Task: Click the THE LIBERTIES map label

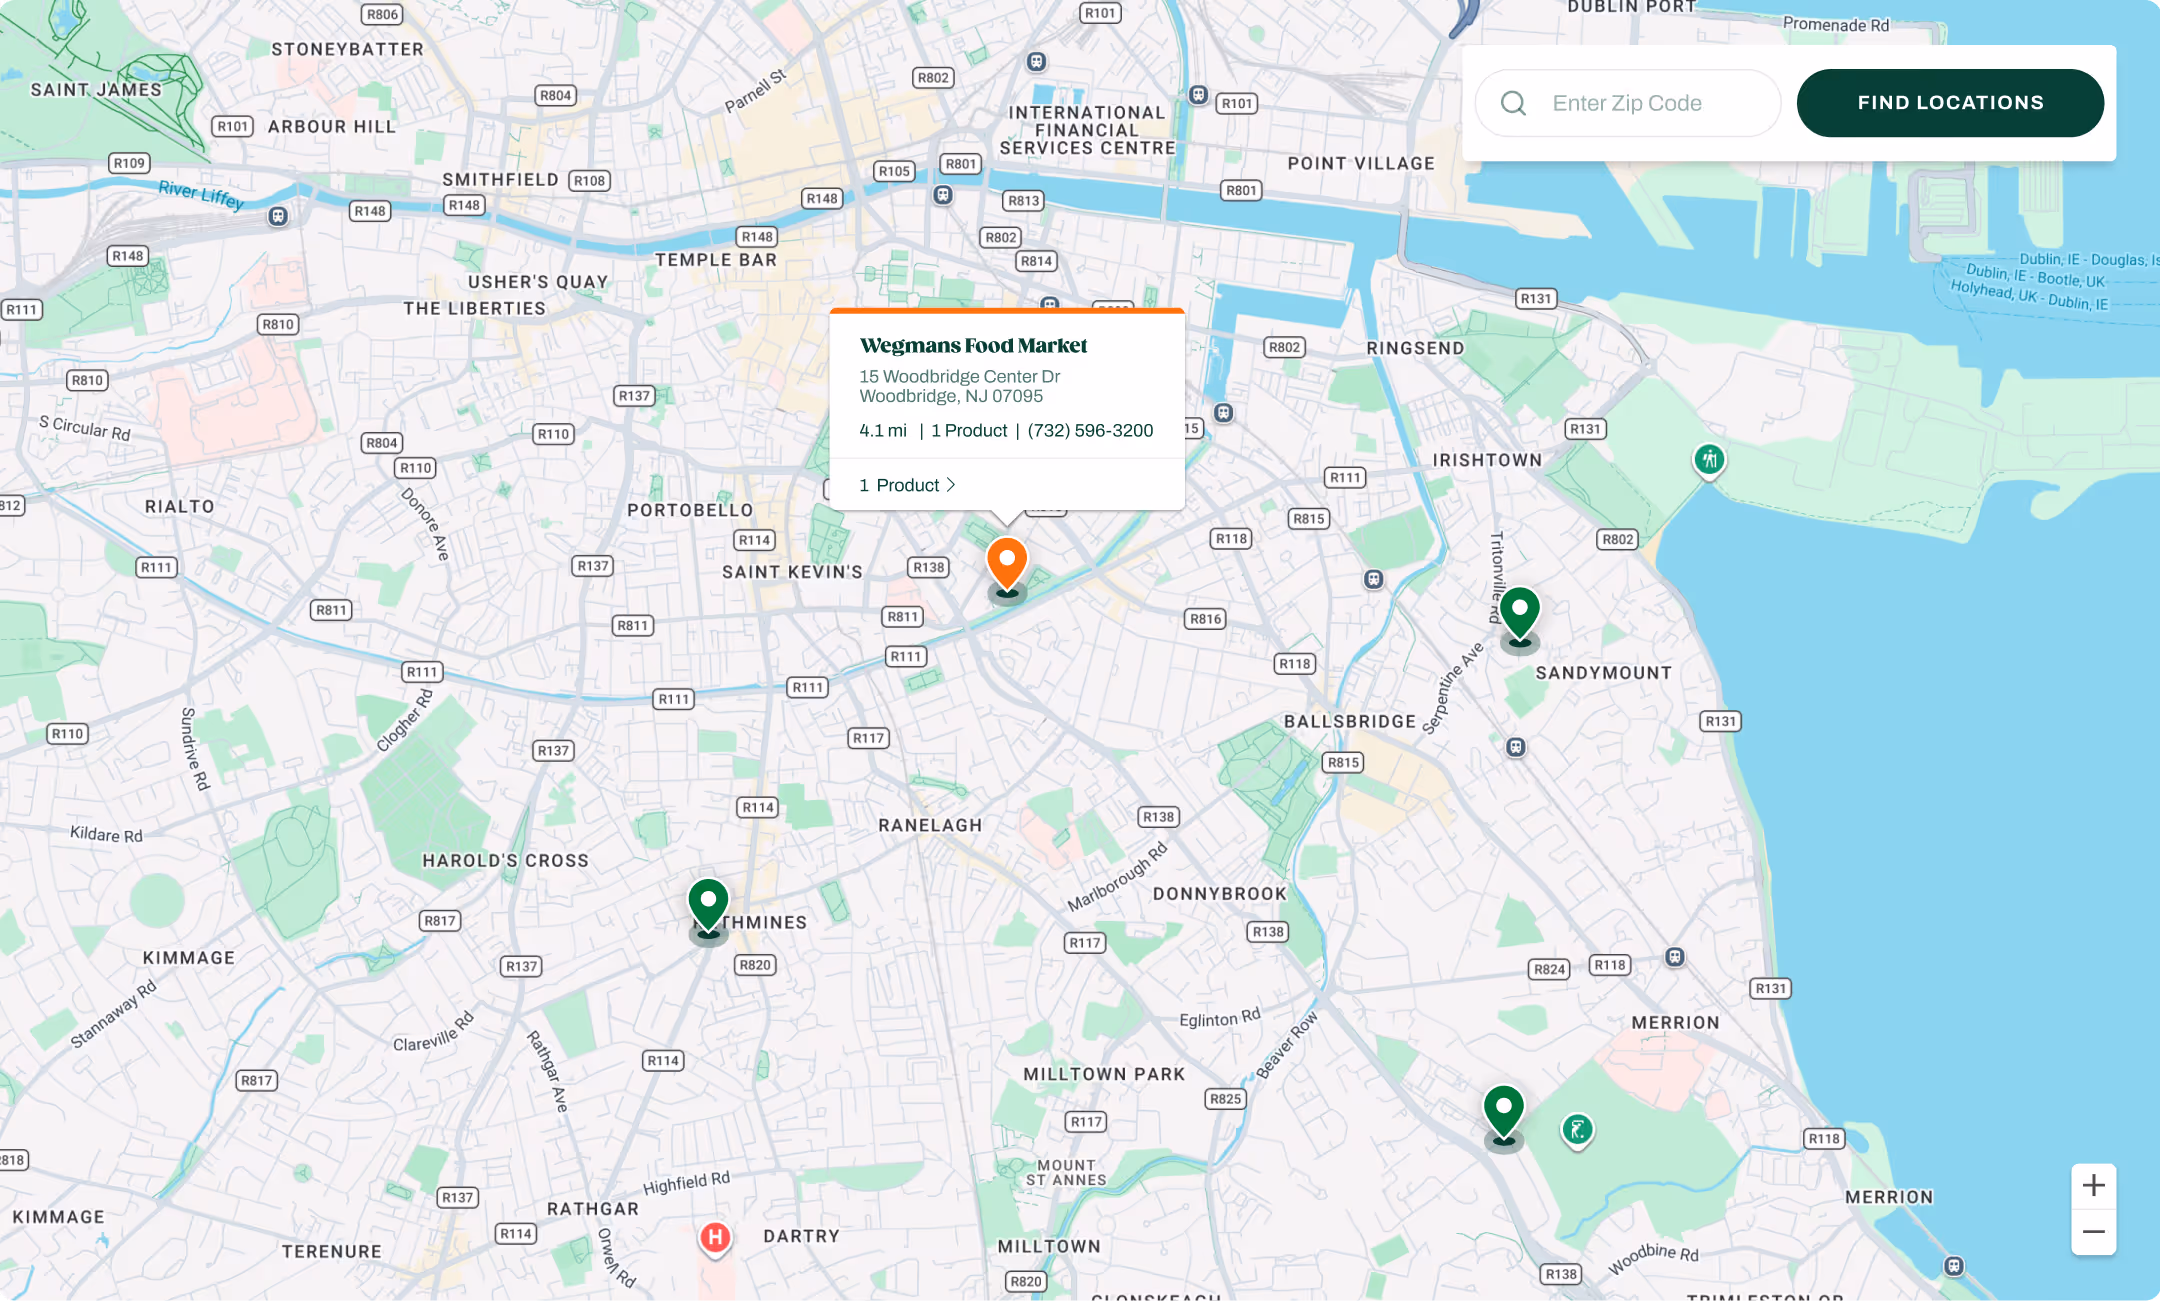Action: (475, 309)
